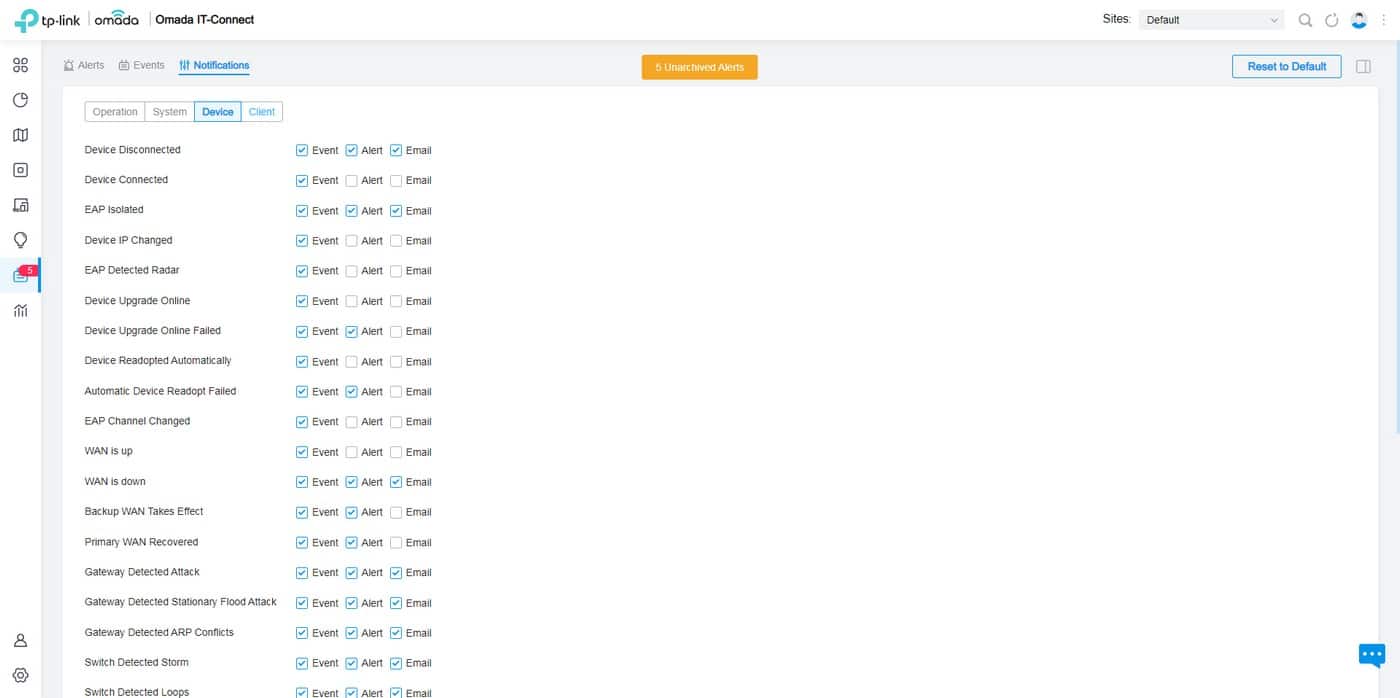
Task: Open the Devices sidebar icon
Action: tap(20, 170)
